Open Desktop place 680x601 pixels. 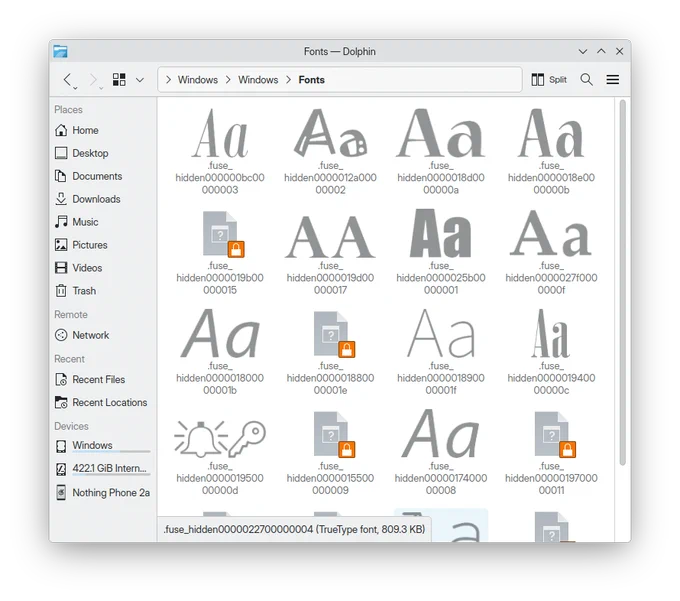click(102, 153)
